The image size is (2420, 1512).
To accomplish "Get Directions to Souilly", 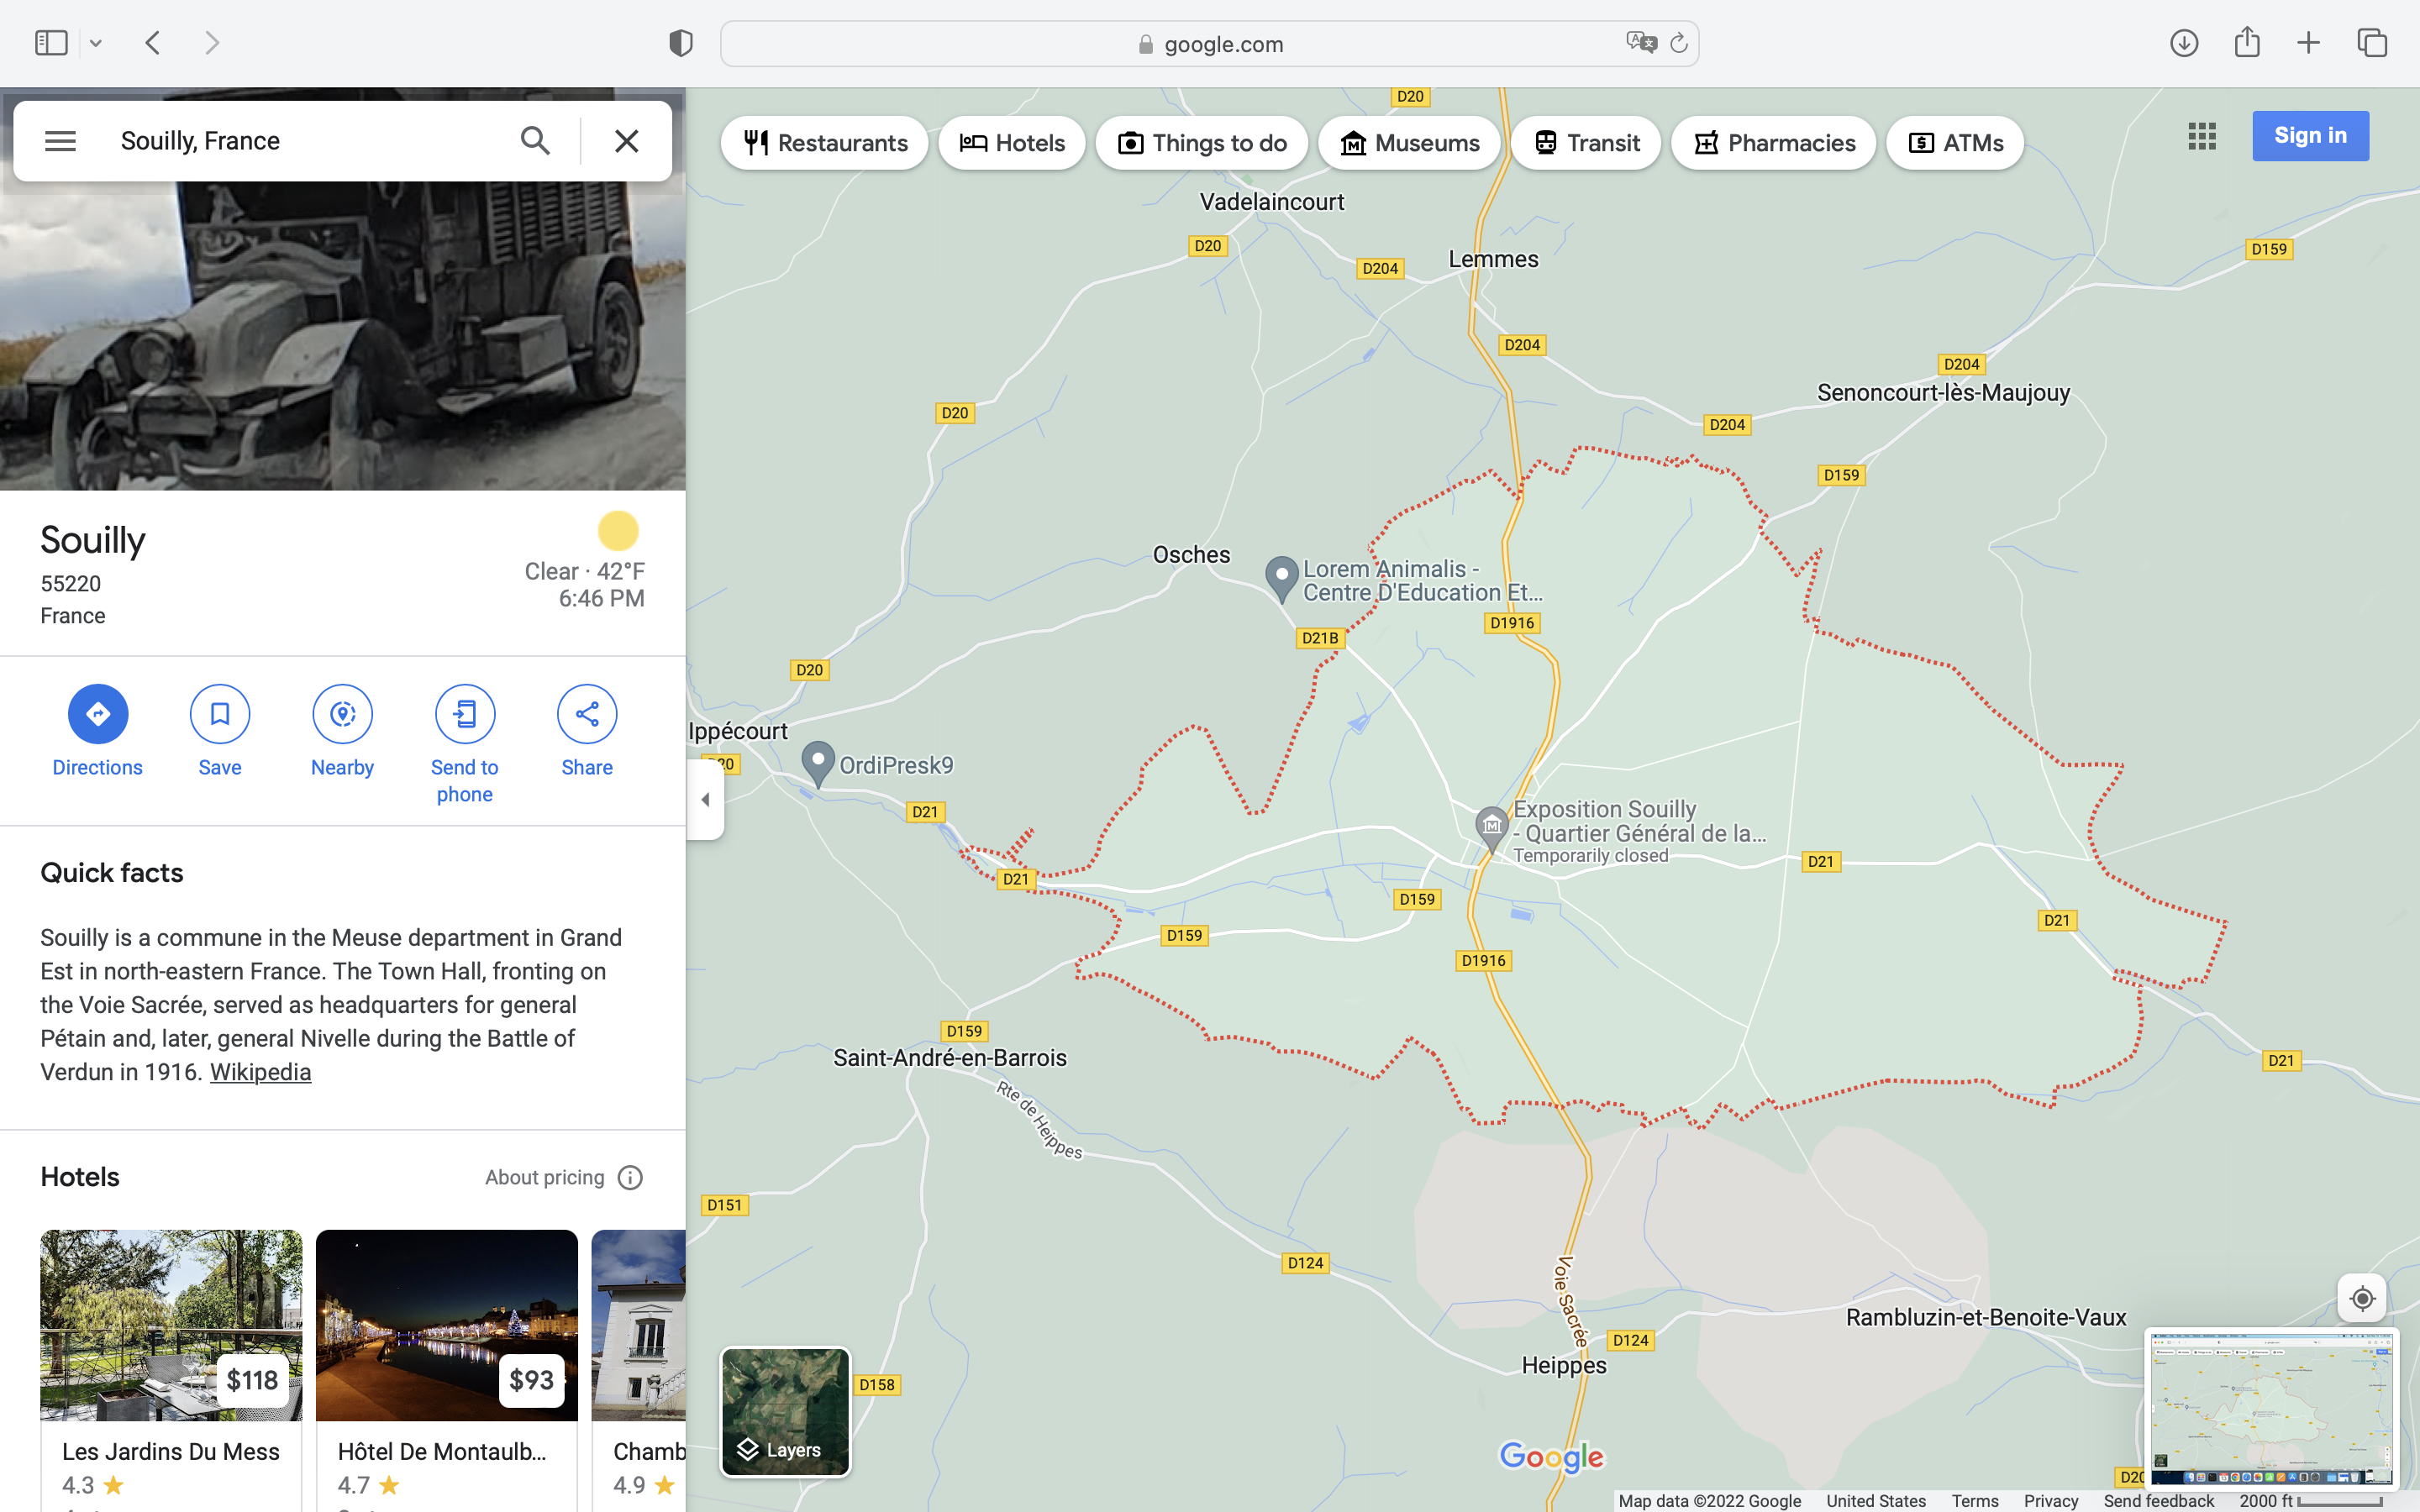I will tap(97, 714).
